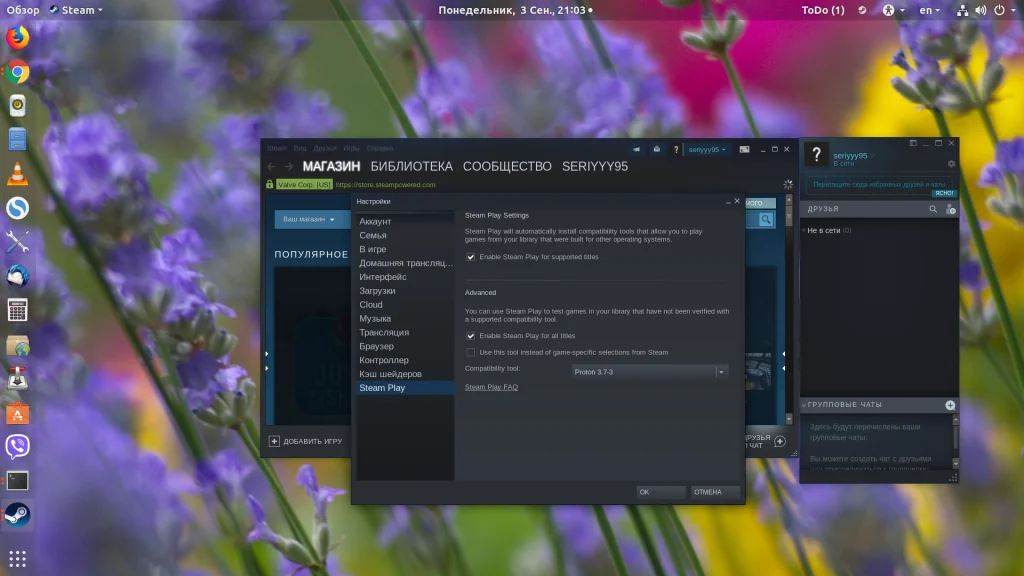Uncheck Enable Steam Play for all titles

click(x=470, y=336)
